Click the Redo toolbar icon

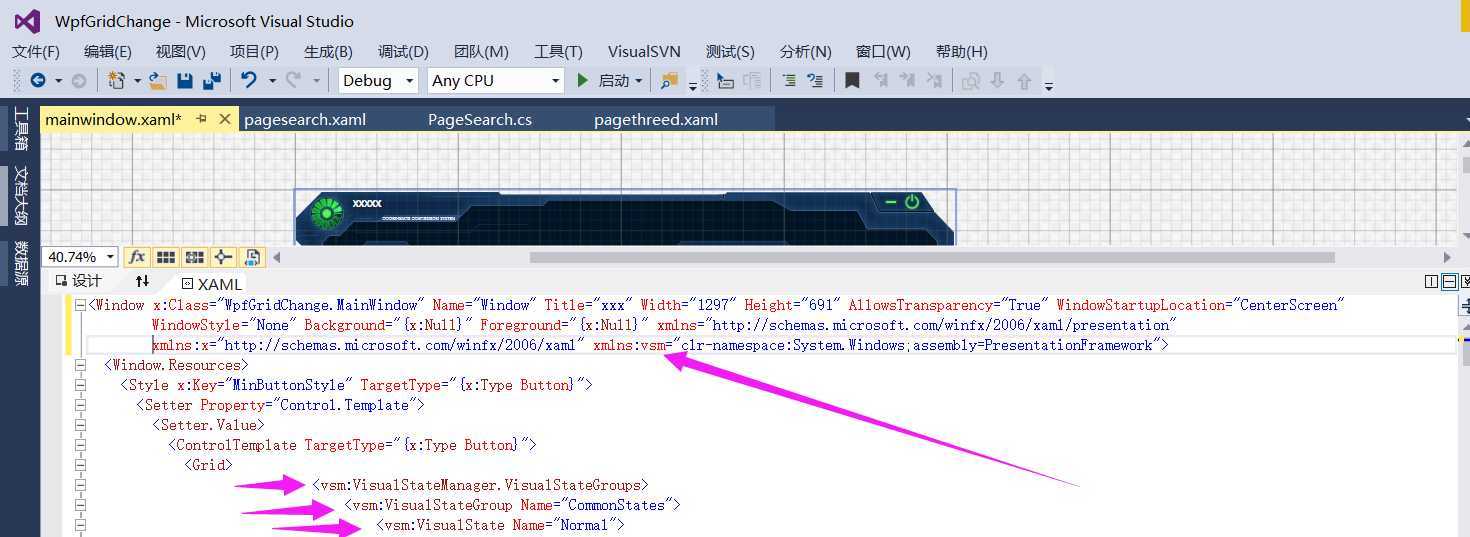pyautogui.click(x=294, y=80)
